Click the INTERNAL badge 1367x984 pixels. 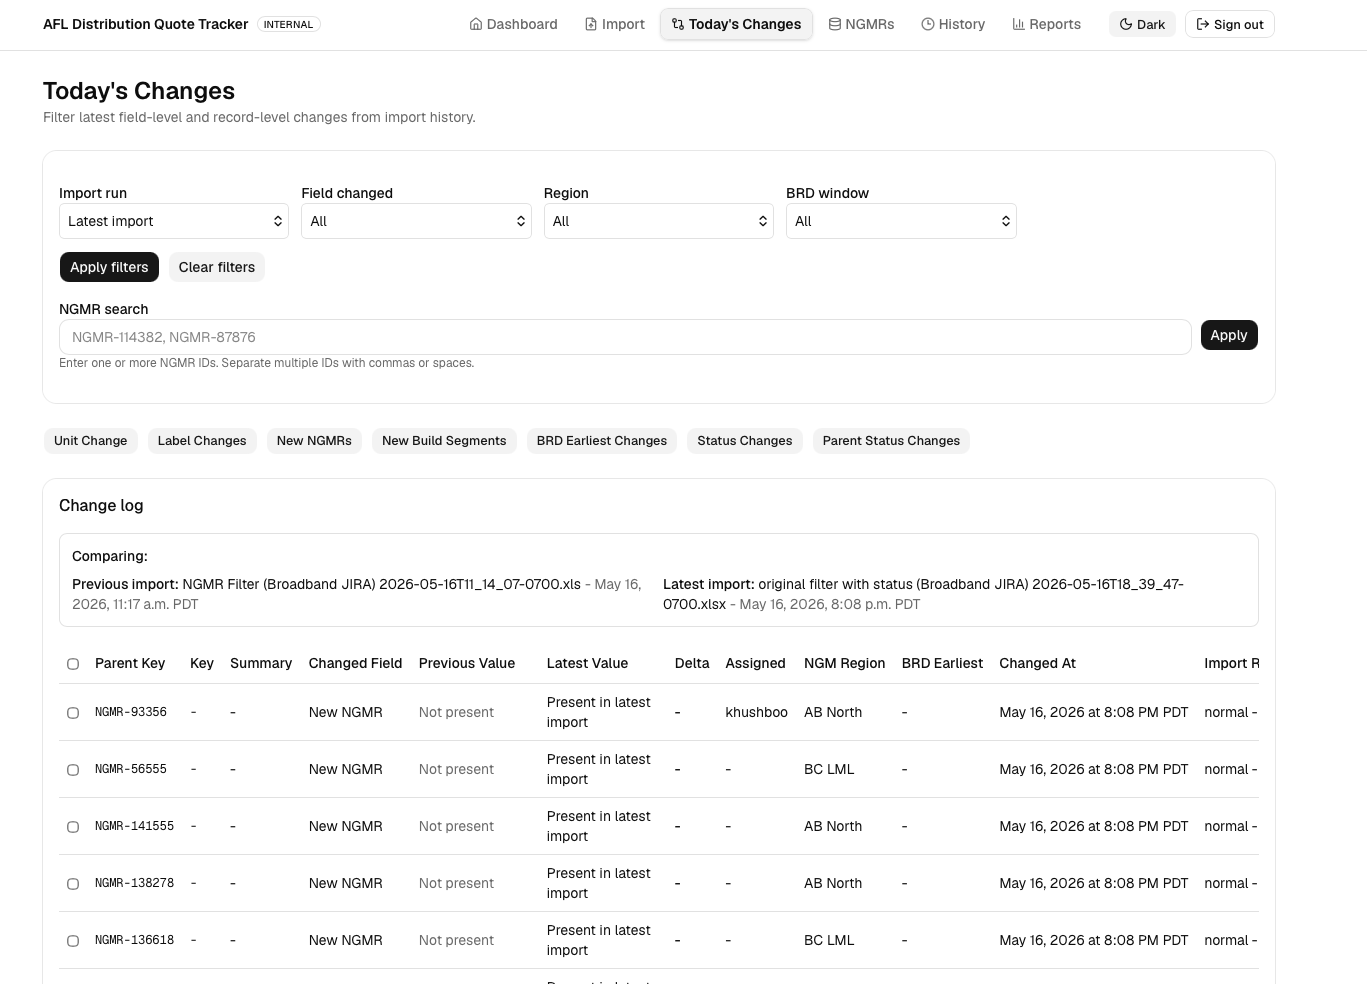click(x=288, y=24)
